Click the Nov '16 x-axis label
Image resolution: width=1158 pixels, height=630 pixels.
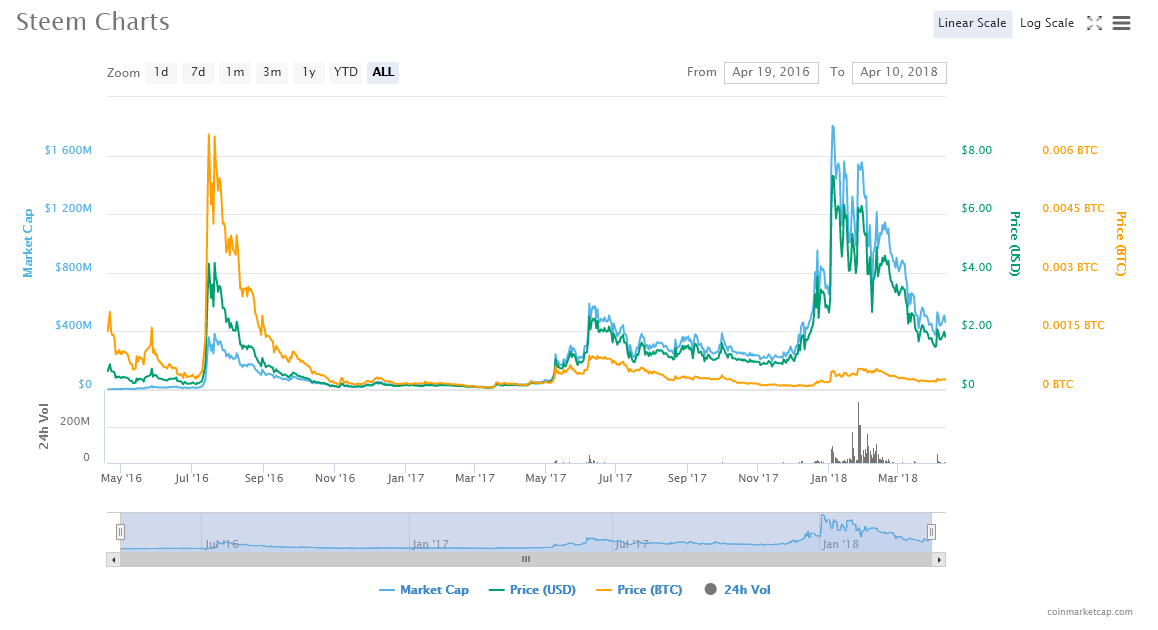(x=335, y=479)
